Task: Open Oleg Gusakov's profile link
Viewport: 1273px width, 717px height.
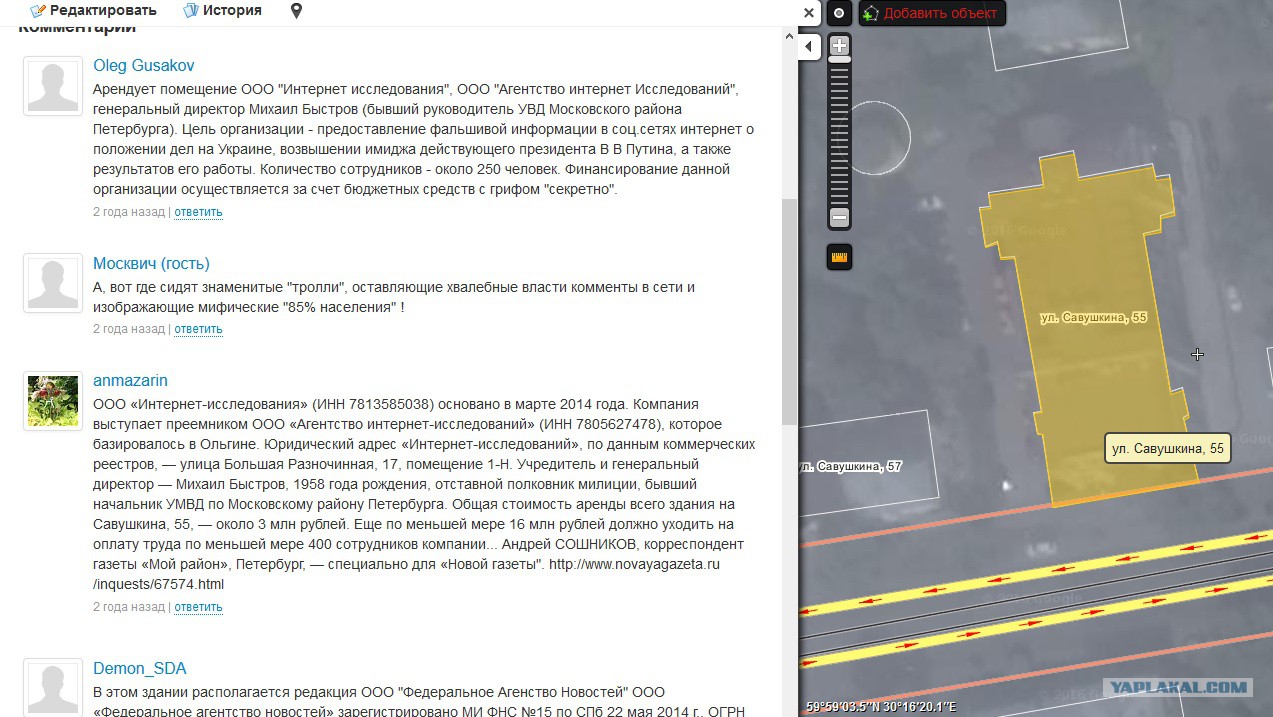Action: point(144,66)
